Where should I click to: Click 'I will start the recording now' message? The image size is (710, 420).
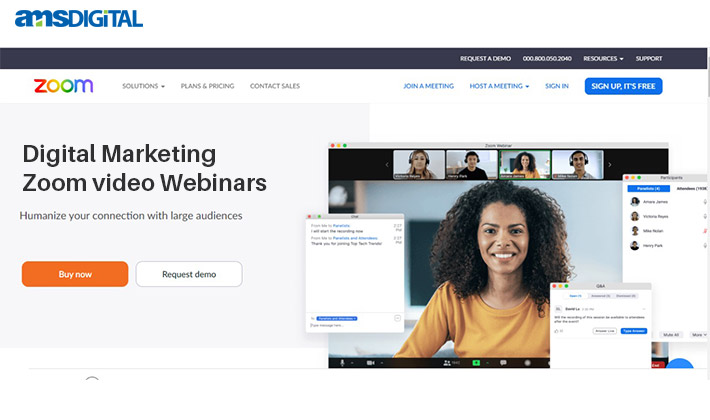click(337, 231)
